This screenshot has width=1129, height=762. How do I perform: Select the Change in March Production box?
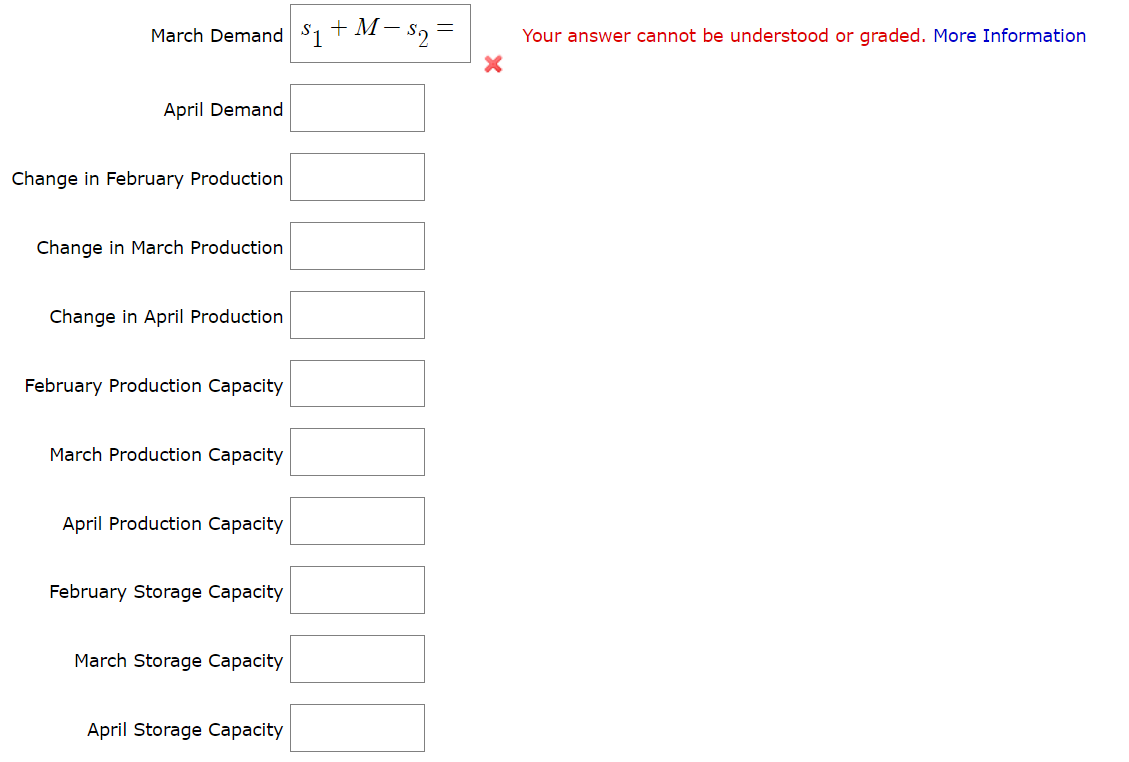coord(357,246)
